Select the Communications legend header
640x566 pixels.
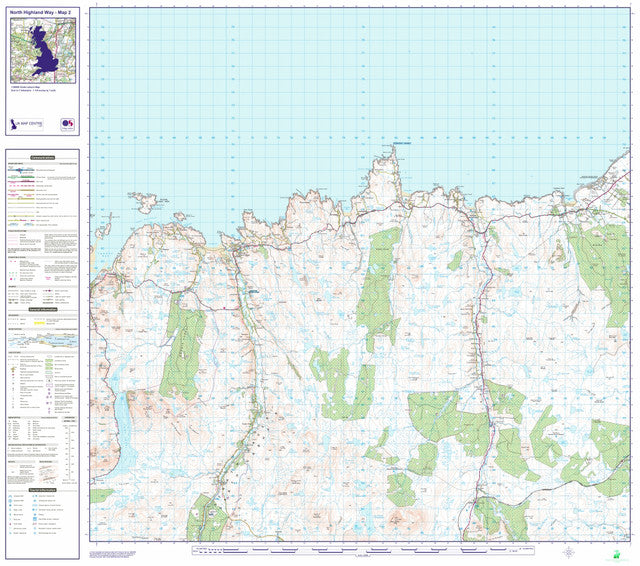pyautogui.click(x=42, y=159)
